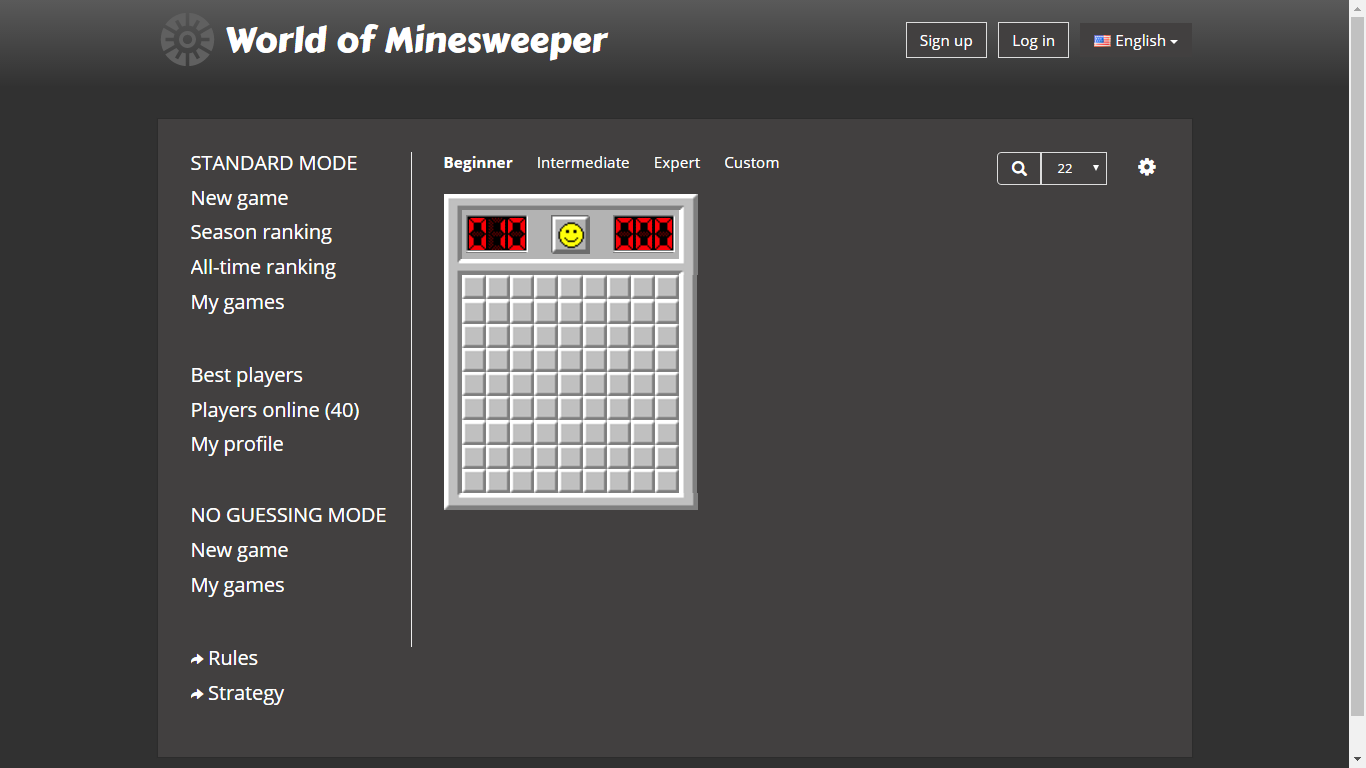
Task: Select the Expert difficulty tab
Action: 676,162
